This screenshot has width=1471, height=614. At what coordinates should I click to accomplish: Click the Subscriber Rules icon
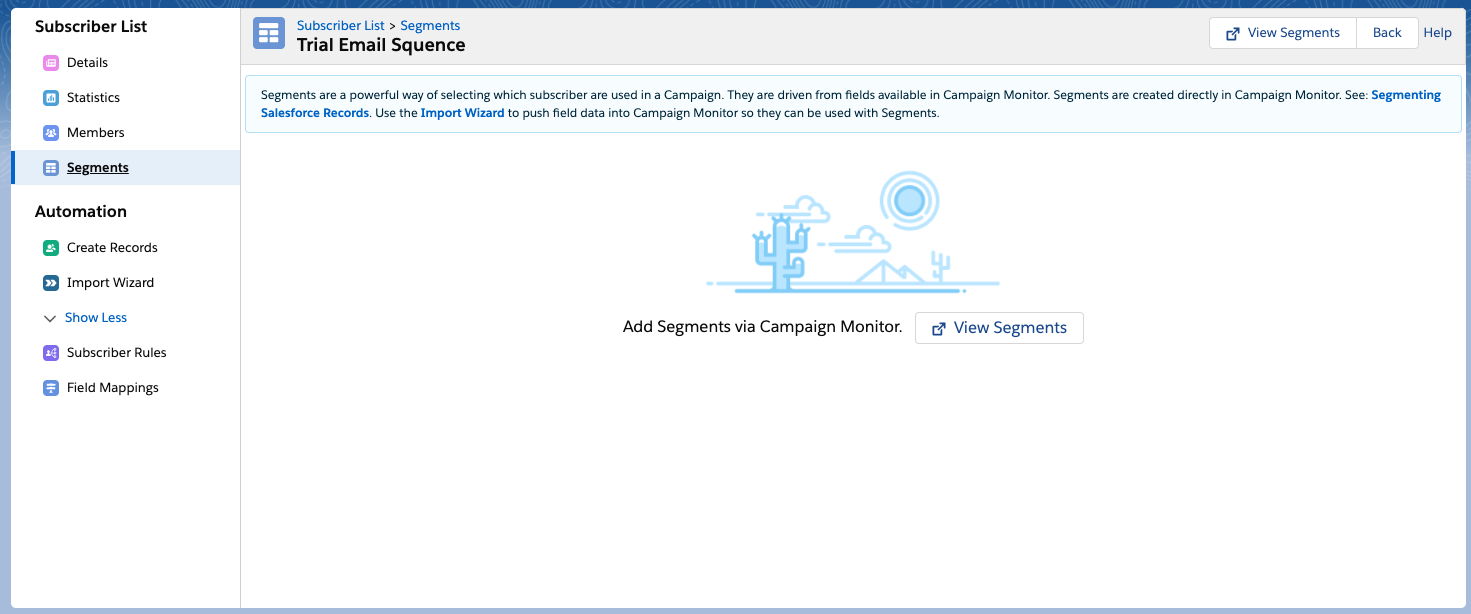pyautogui.click(x=51, y=353)
